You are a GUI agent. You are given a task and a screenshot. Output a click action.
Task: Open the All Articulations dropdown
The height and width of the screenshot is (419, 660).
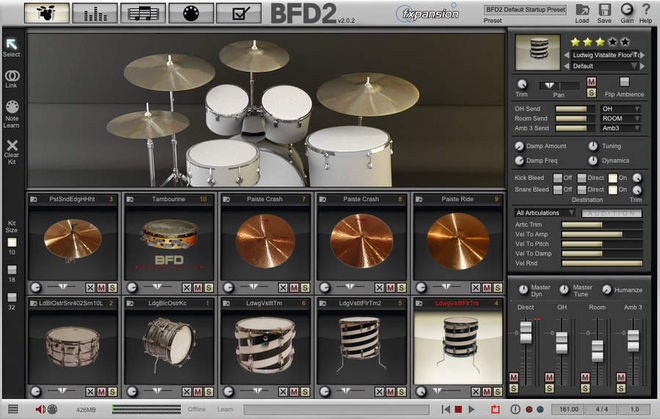coord(545,213)
